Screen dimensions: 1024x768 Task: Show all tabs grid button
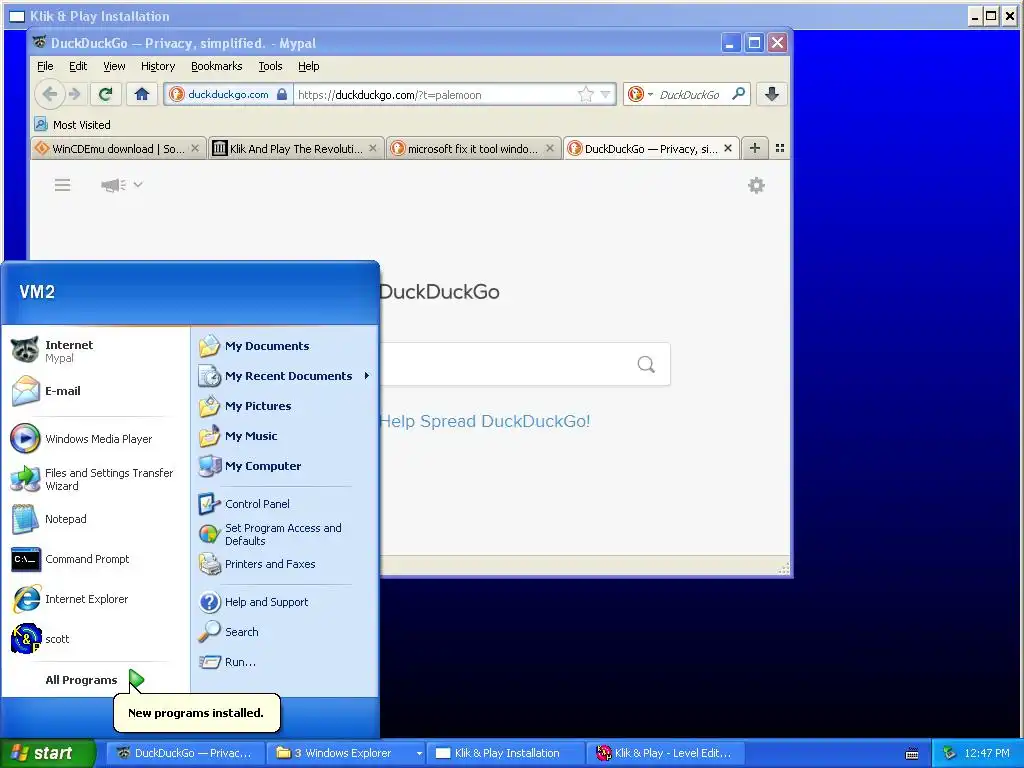[780, 148]
